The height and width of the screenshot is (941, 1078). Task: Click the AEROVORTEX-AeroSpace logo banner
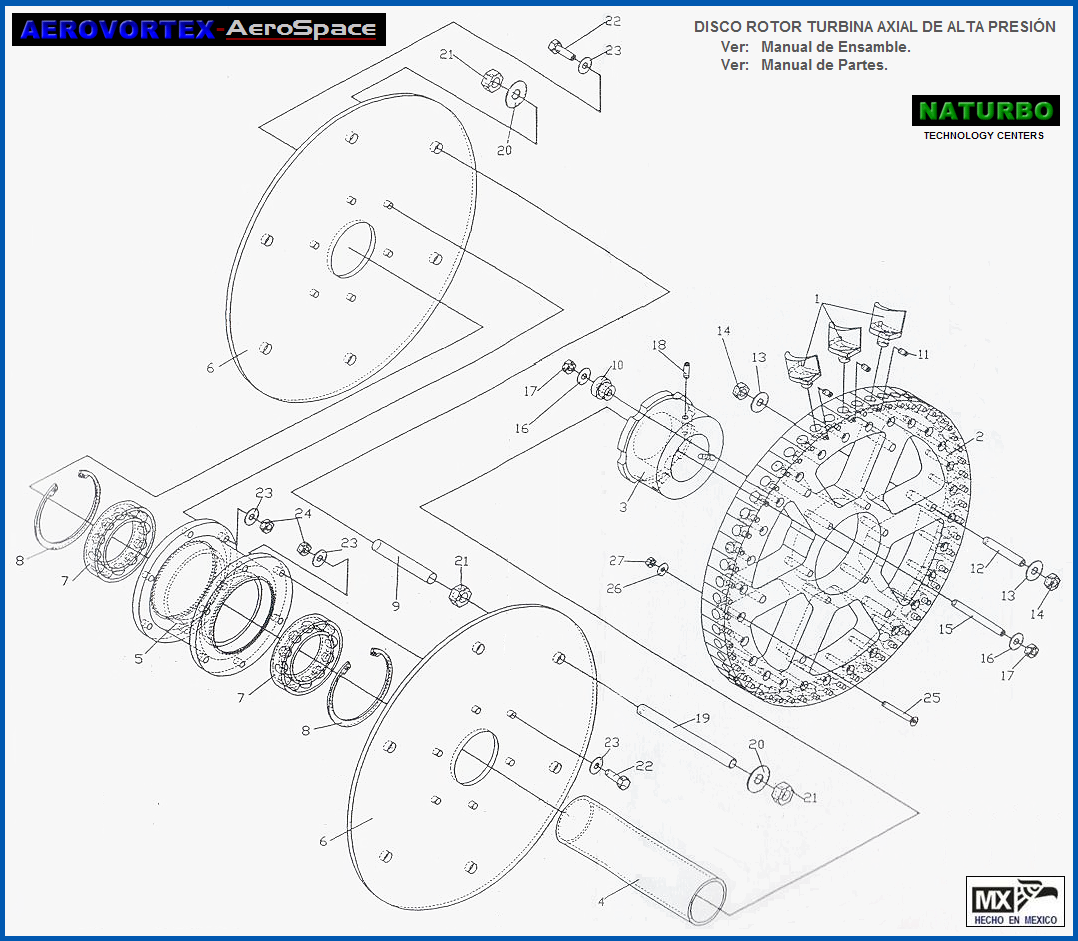199,30
